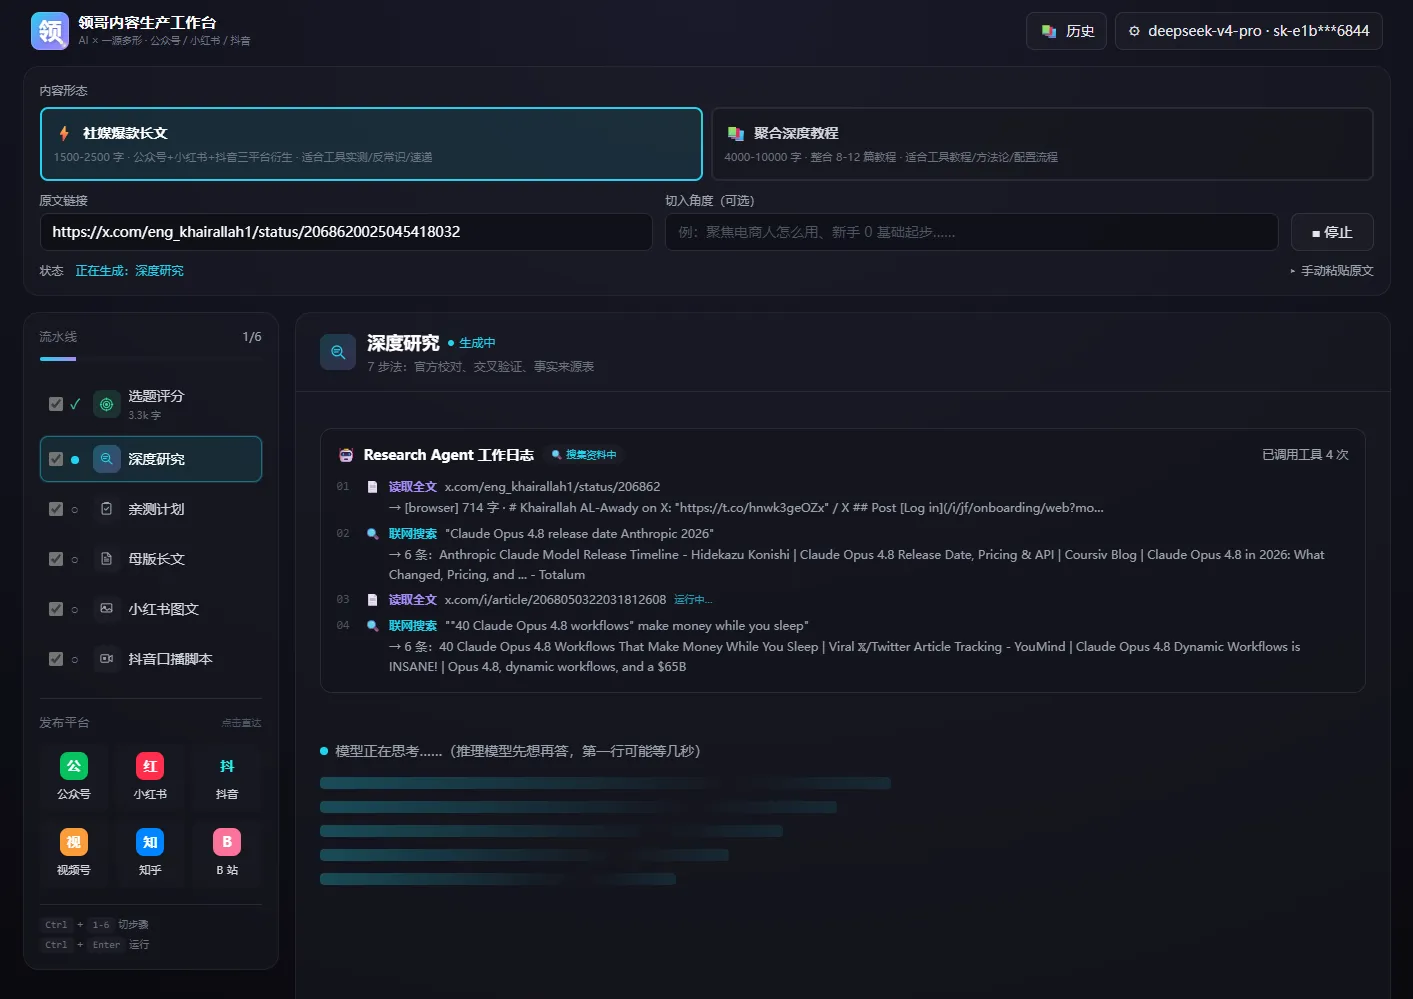The width and height of the screenshot is (1413, 999).
Task: Open the 亲测计划 pipeline step
Action: click(x=151, y=509)
